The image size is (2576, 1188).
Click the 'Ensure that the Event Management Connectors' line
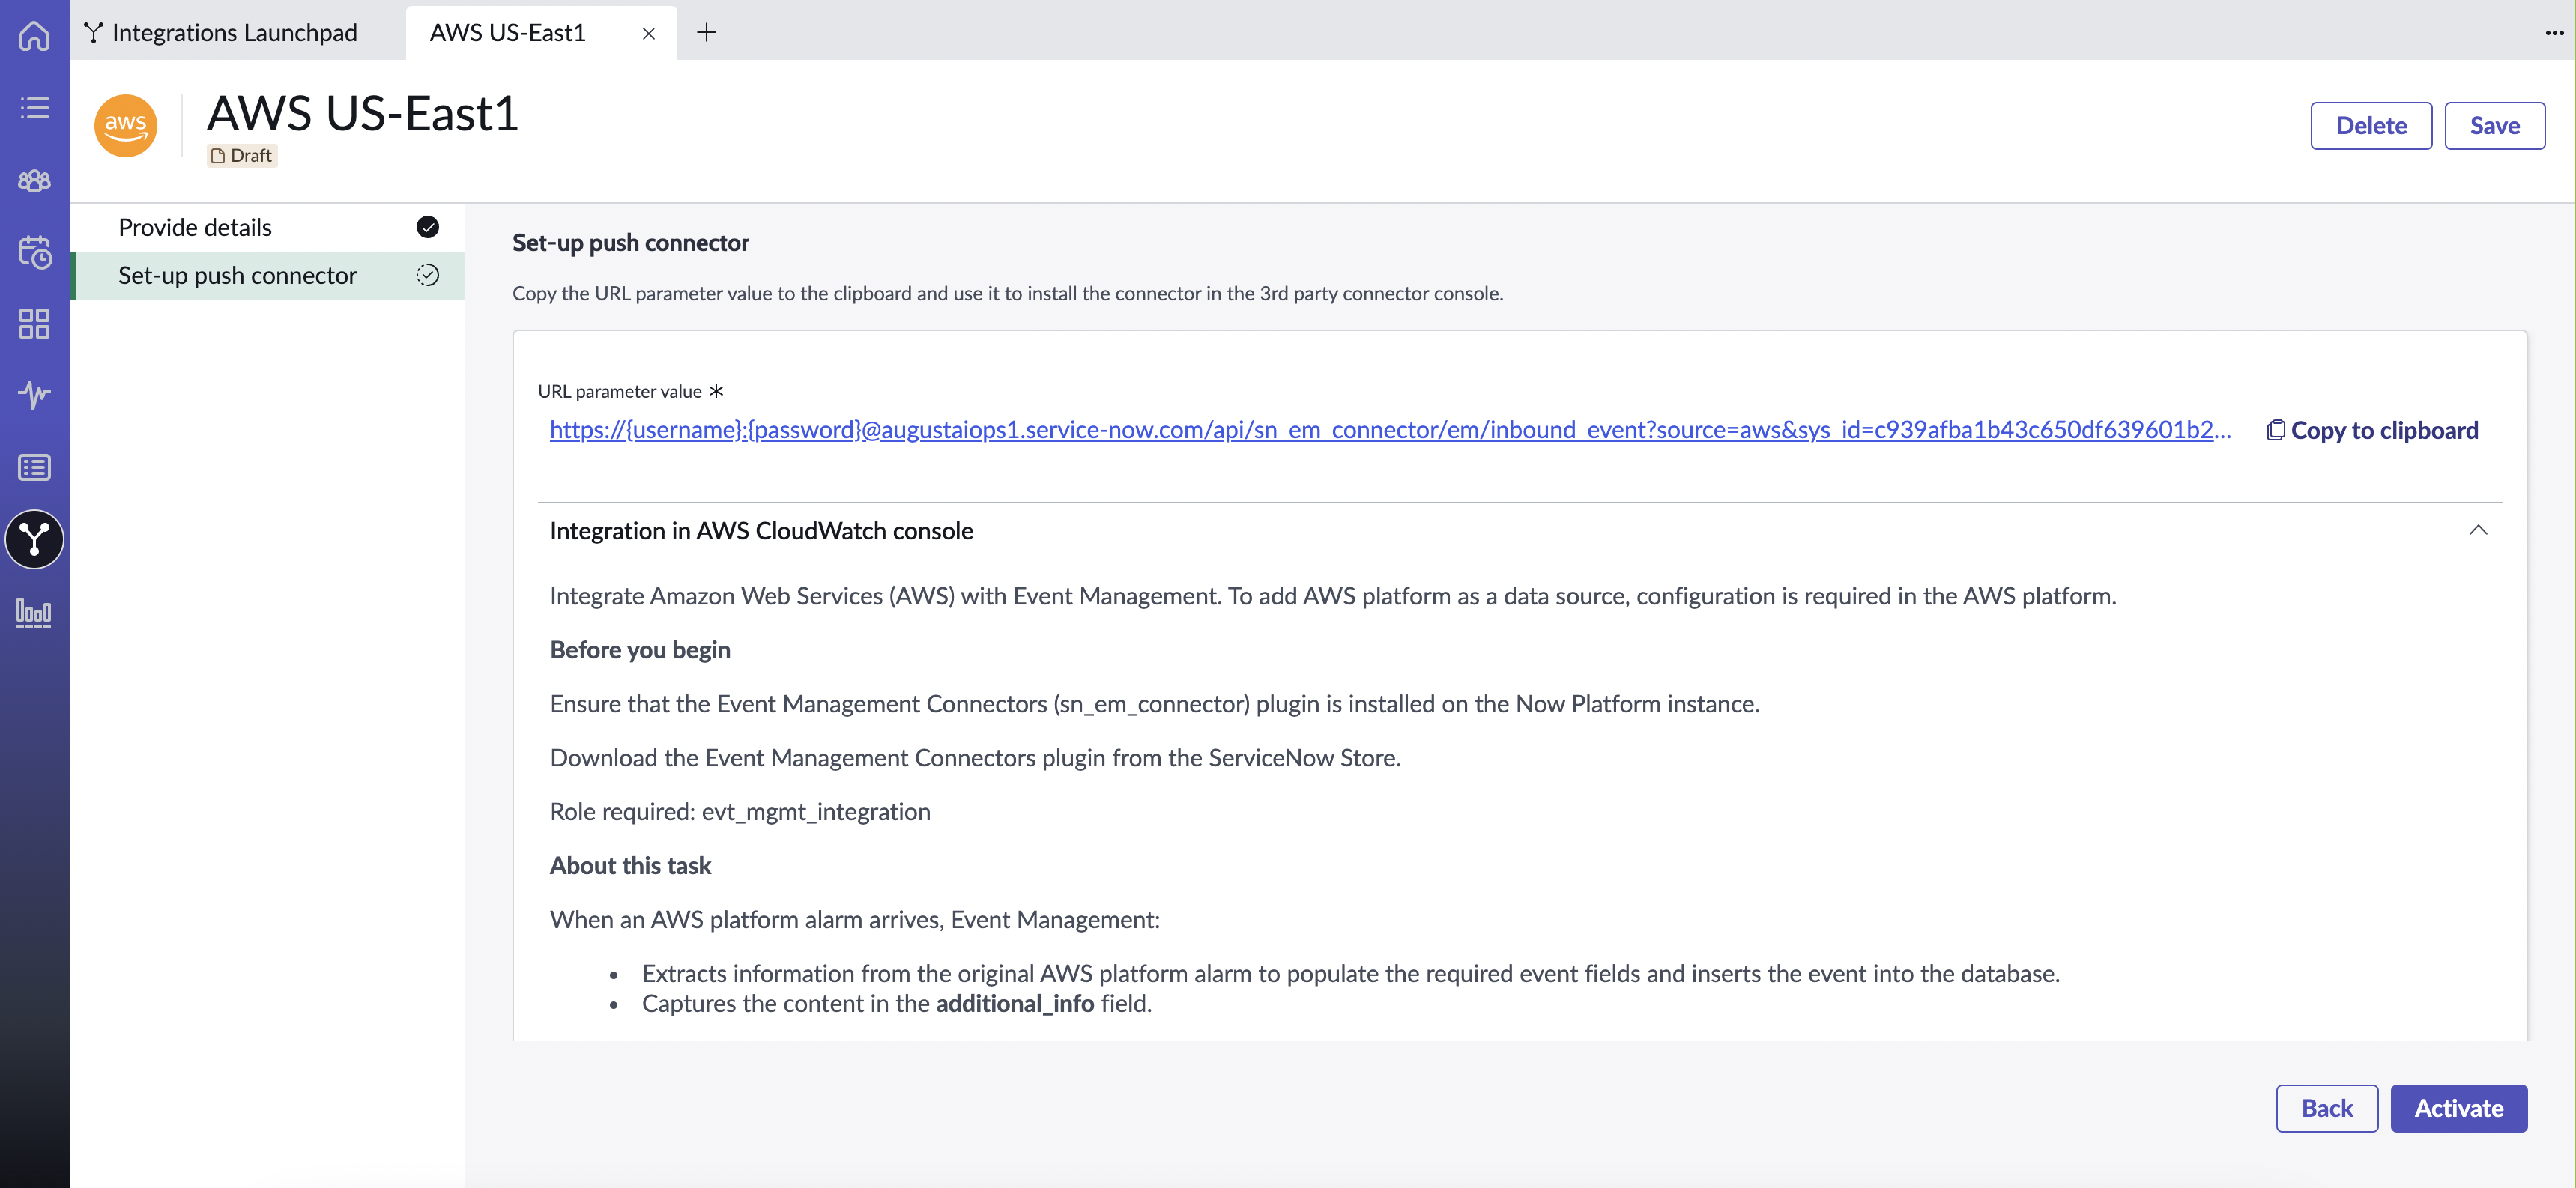point(1155,704)
